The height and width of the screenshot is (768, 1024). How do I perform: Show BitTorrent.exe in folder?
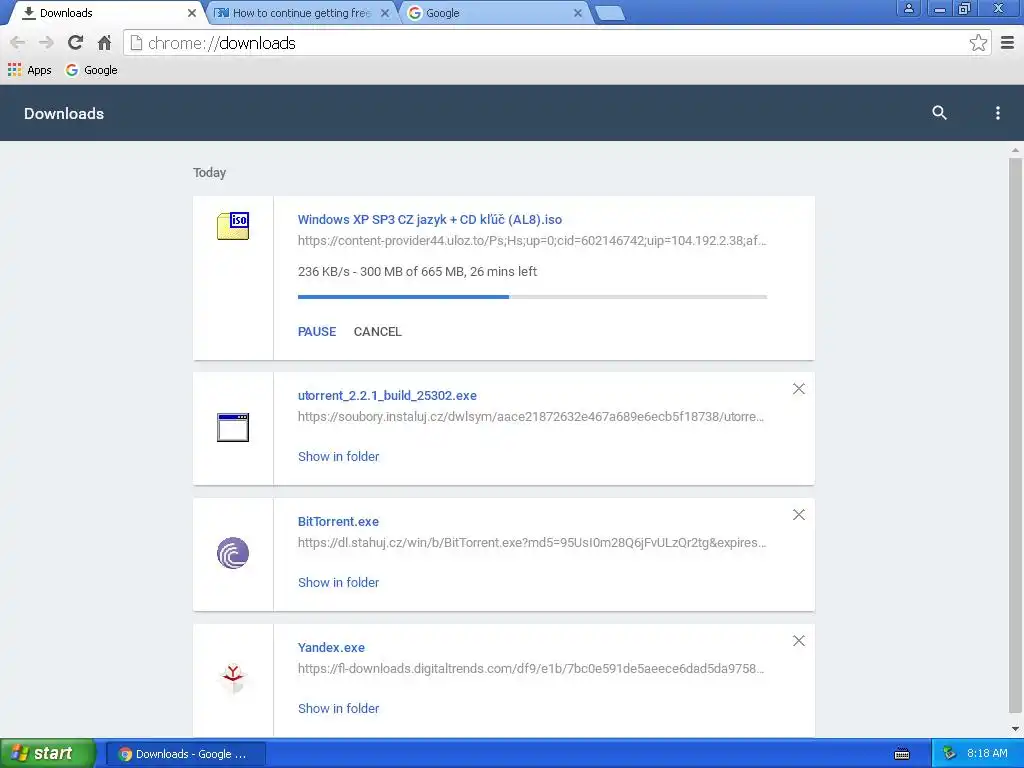[x=338, y=583]
